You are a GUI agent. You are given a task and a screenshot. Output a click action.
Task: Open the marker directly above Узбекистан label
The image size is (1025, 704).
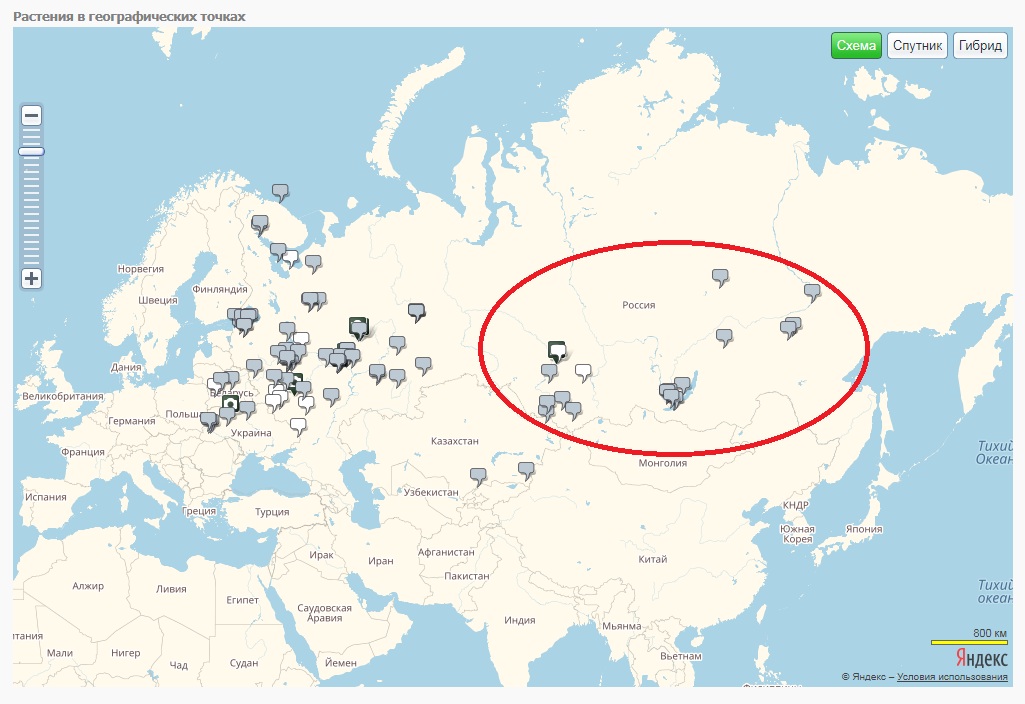coord(478,475)
